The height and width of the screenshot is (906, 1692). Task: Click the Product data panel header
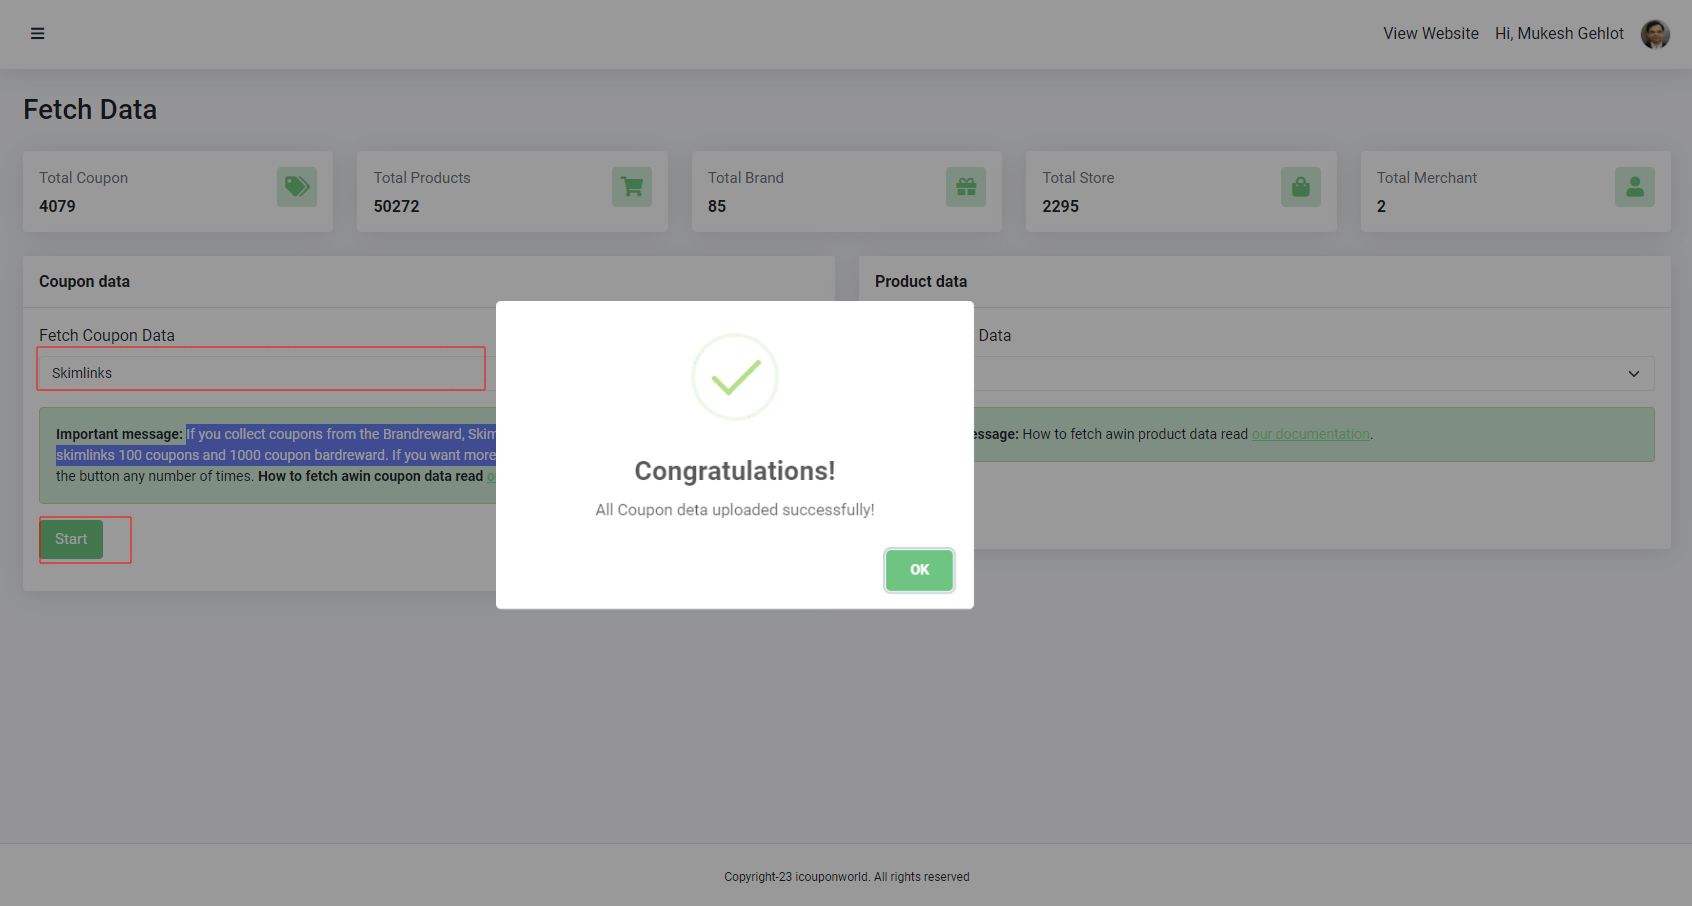[921, 282]
